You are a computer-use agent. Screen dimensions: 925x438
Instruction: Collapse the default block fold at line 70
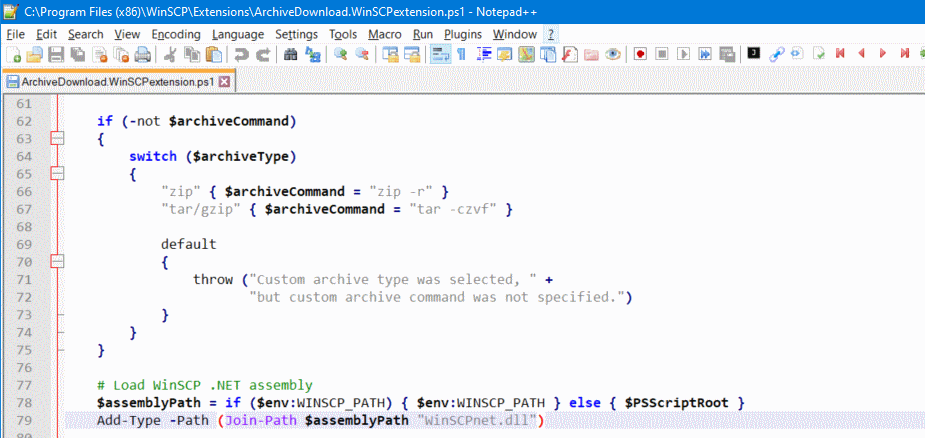57,261
